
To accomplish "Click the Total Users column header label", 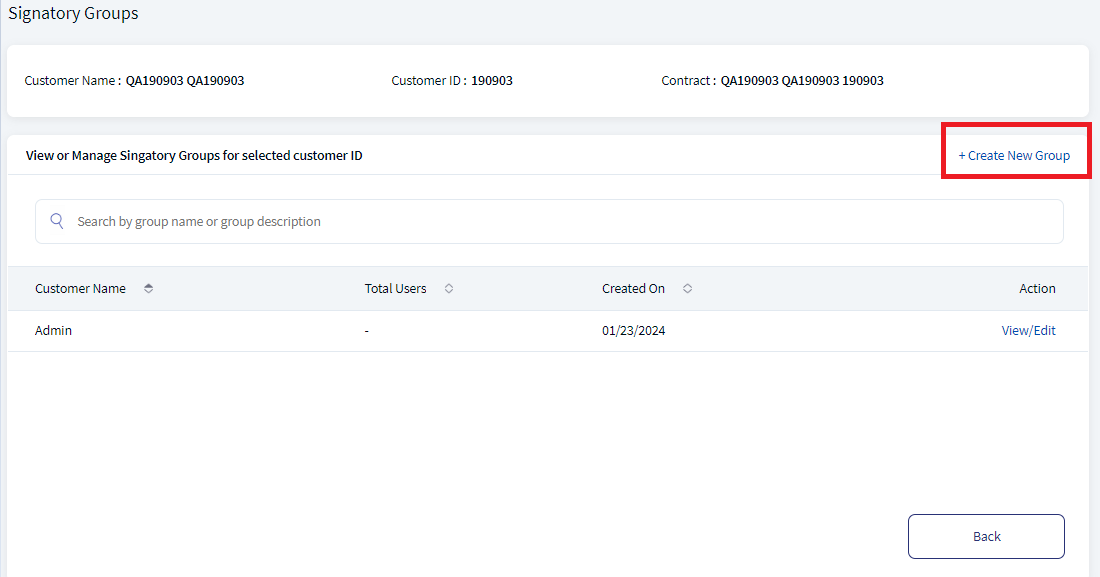I will click(x=396, y=288).
